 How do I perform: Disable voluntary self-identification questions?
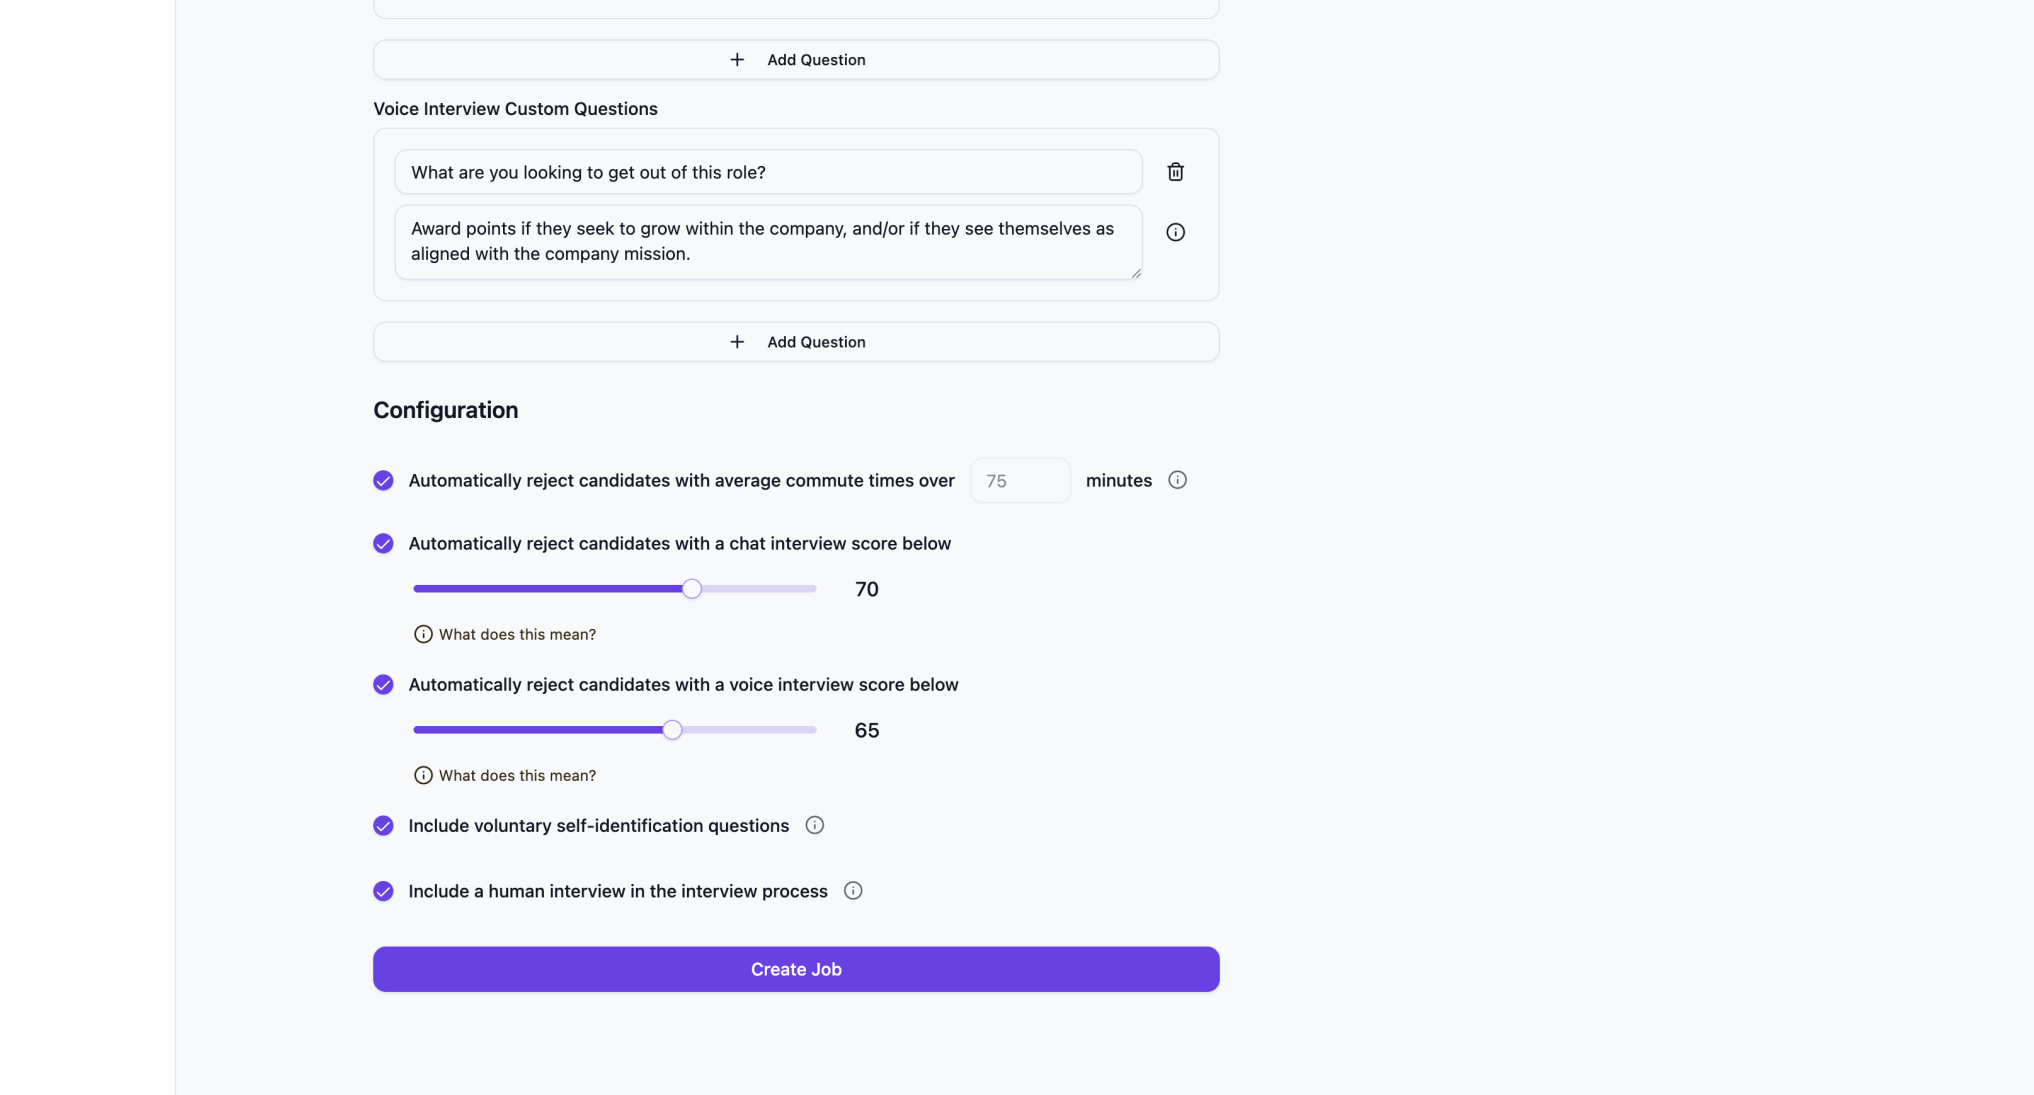[x=383, y=826]
